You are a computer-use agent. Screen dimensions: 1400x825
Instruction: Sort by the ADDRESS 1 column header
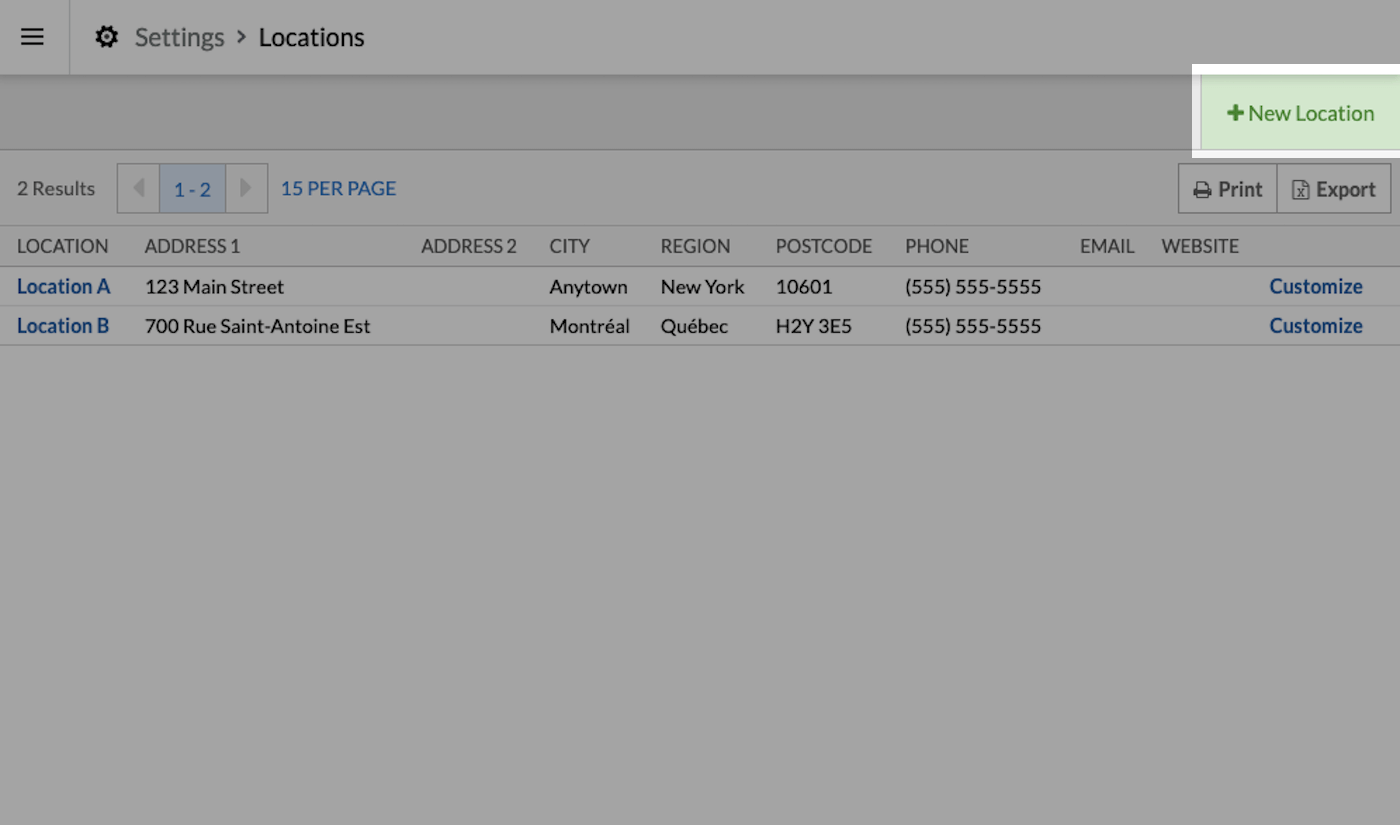192,246
